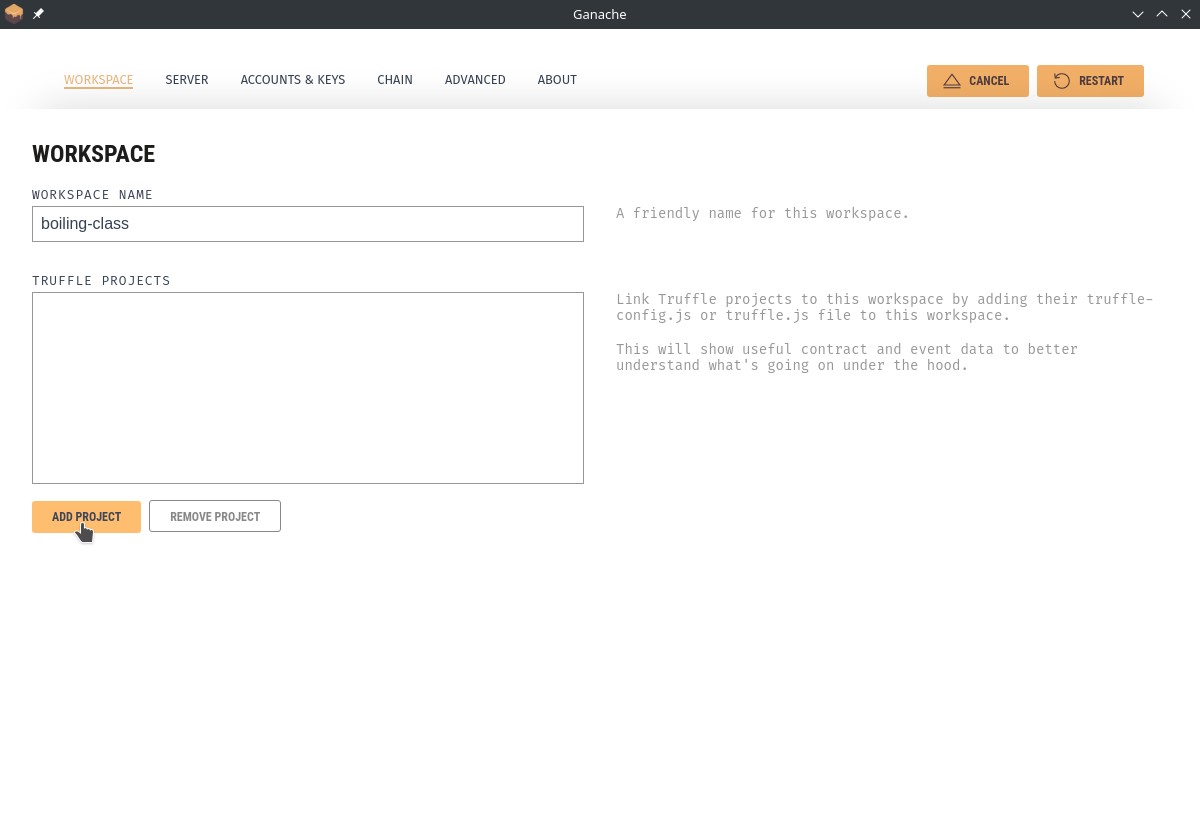Screen dimensions: 1200x829
Task: Click the Restart button
Action: (1090, 81)
